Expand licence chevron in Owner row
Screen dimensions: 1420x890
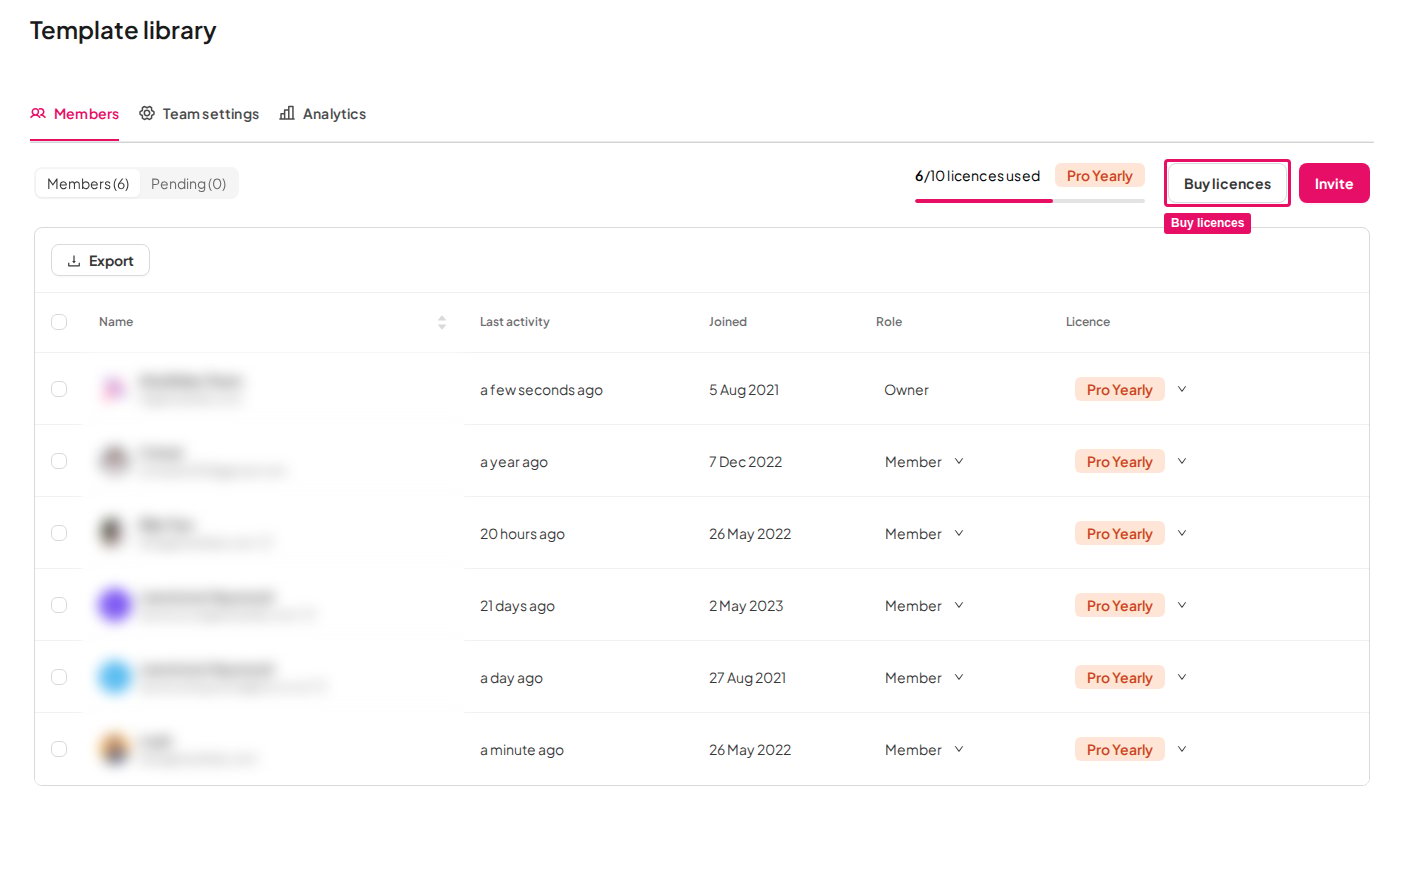(1182, 389)
